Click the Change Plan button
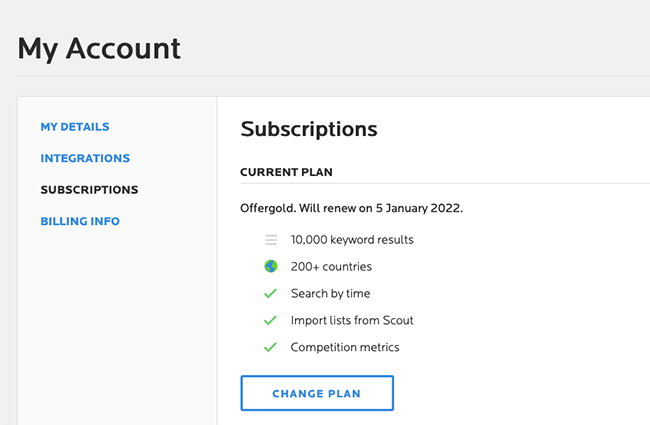 pos(317,393)
